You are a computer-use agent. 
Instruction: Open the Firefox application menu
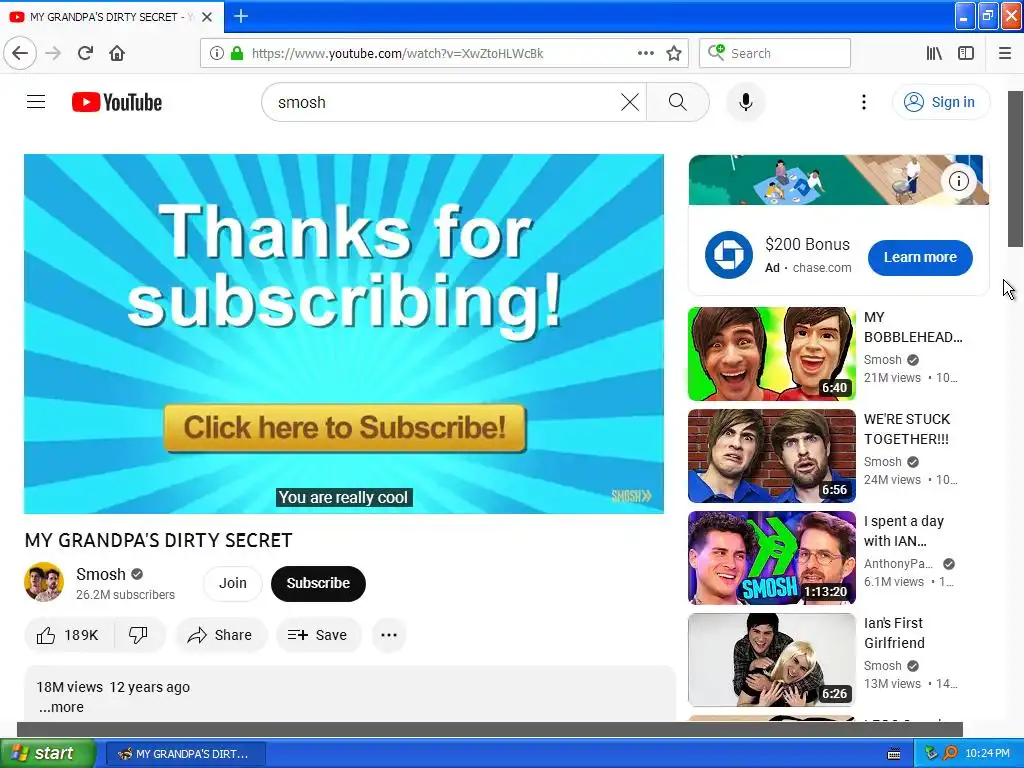pyautogui.click(x=1005, y=53)
